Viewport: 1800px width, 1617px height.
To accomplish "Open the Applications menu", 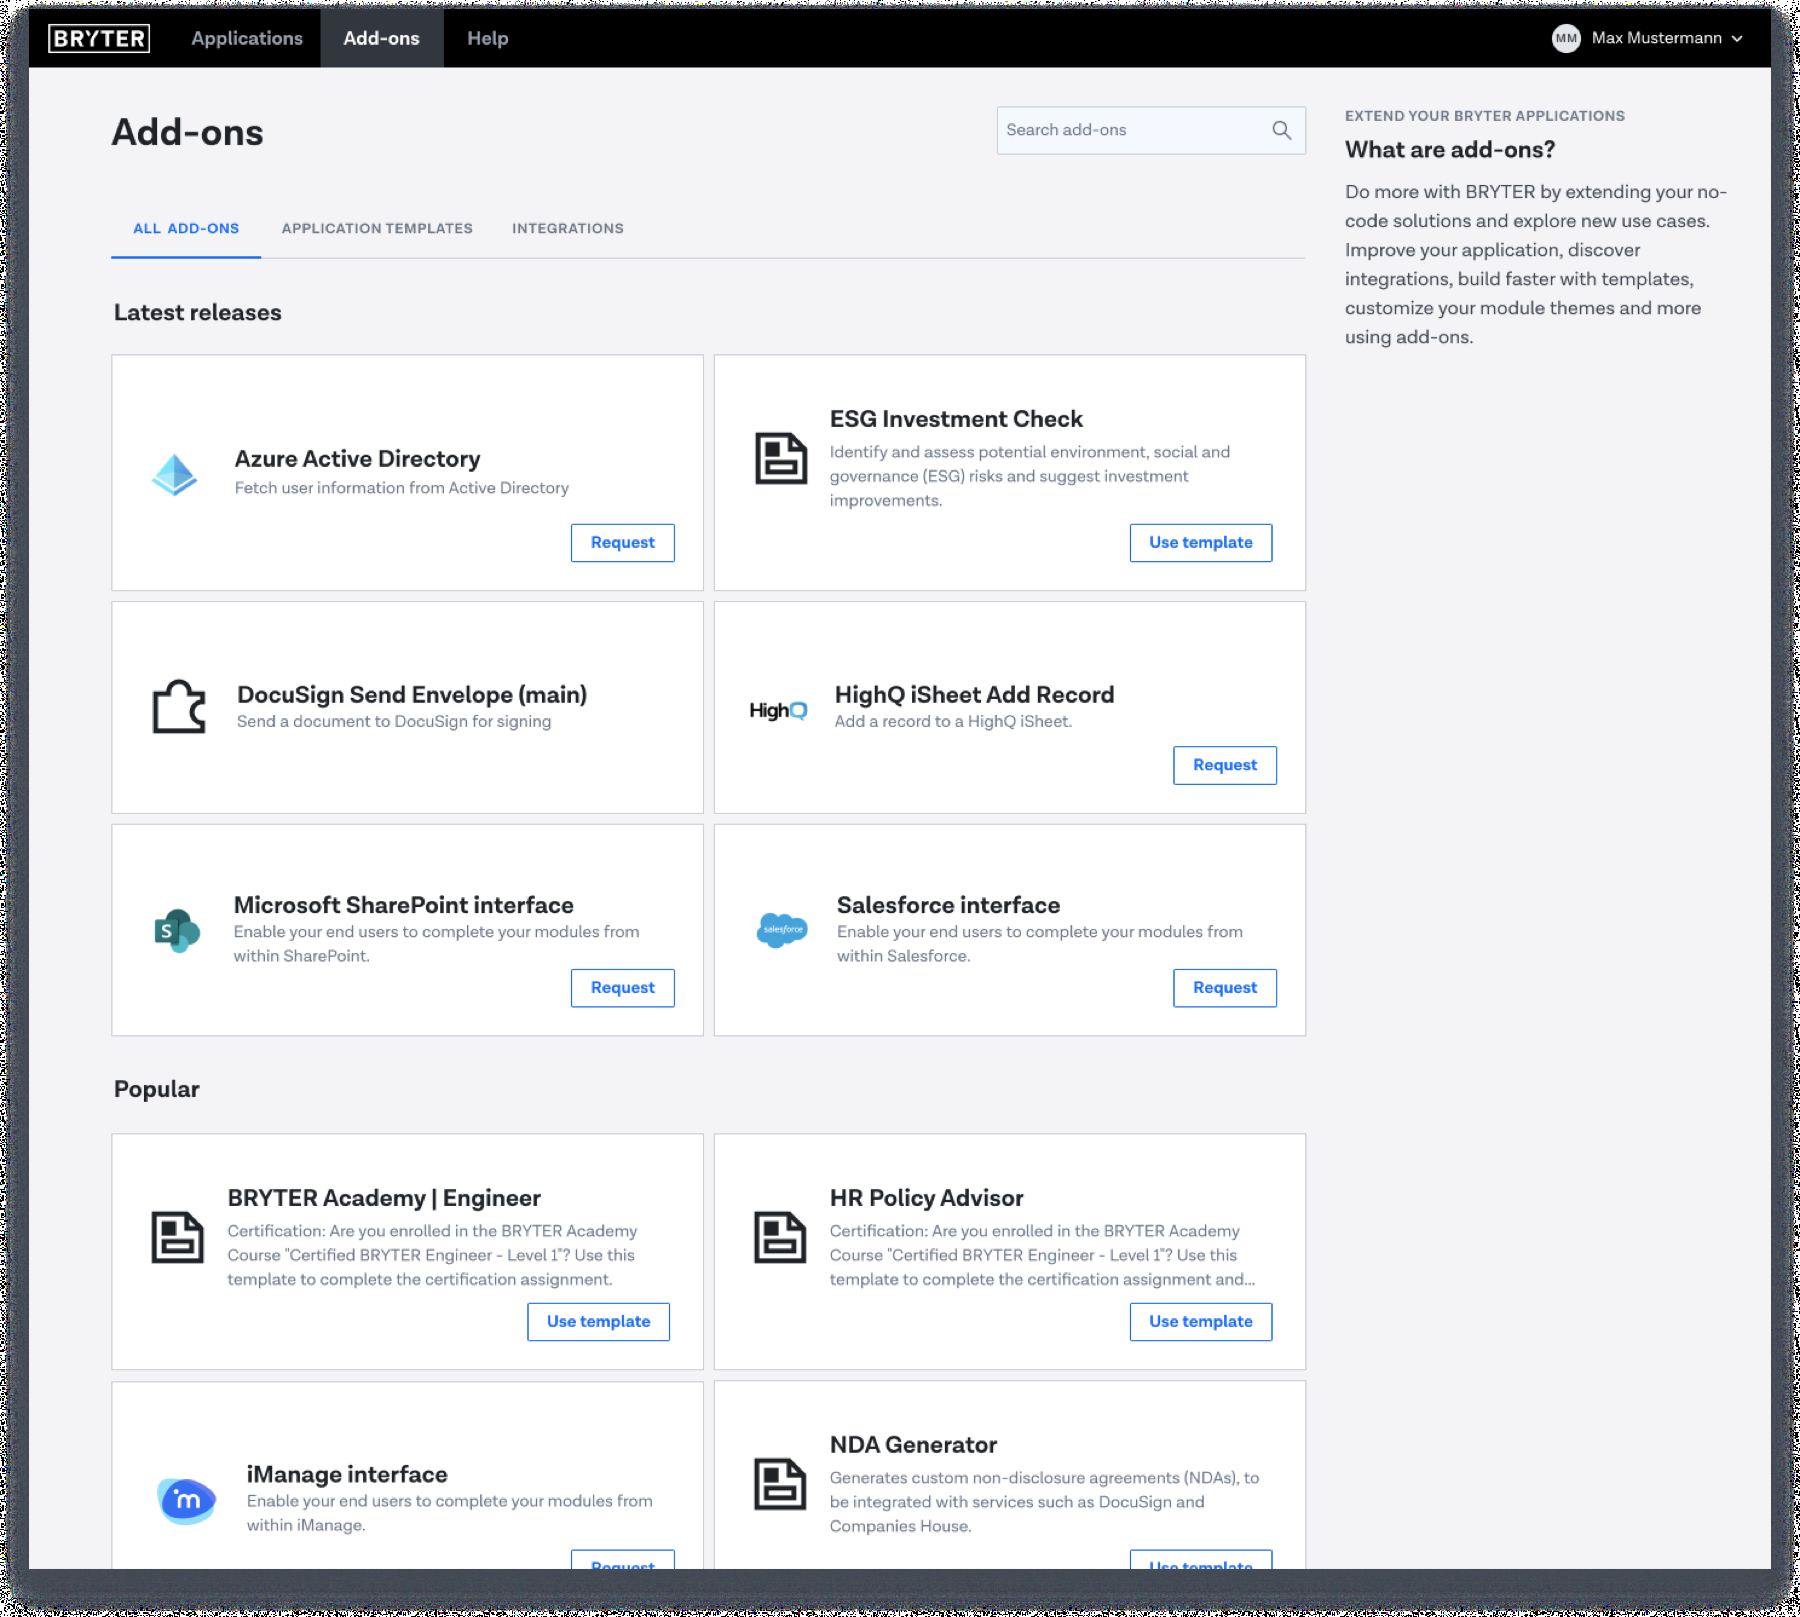I will (x=247, y=38).
